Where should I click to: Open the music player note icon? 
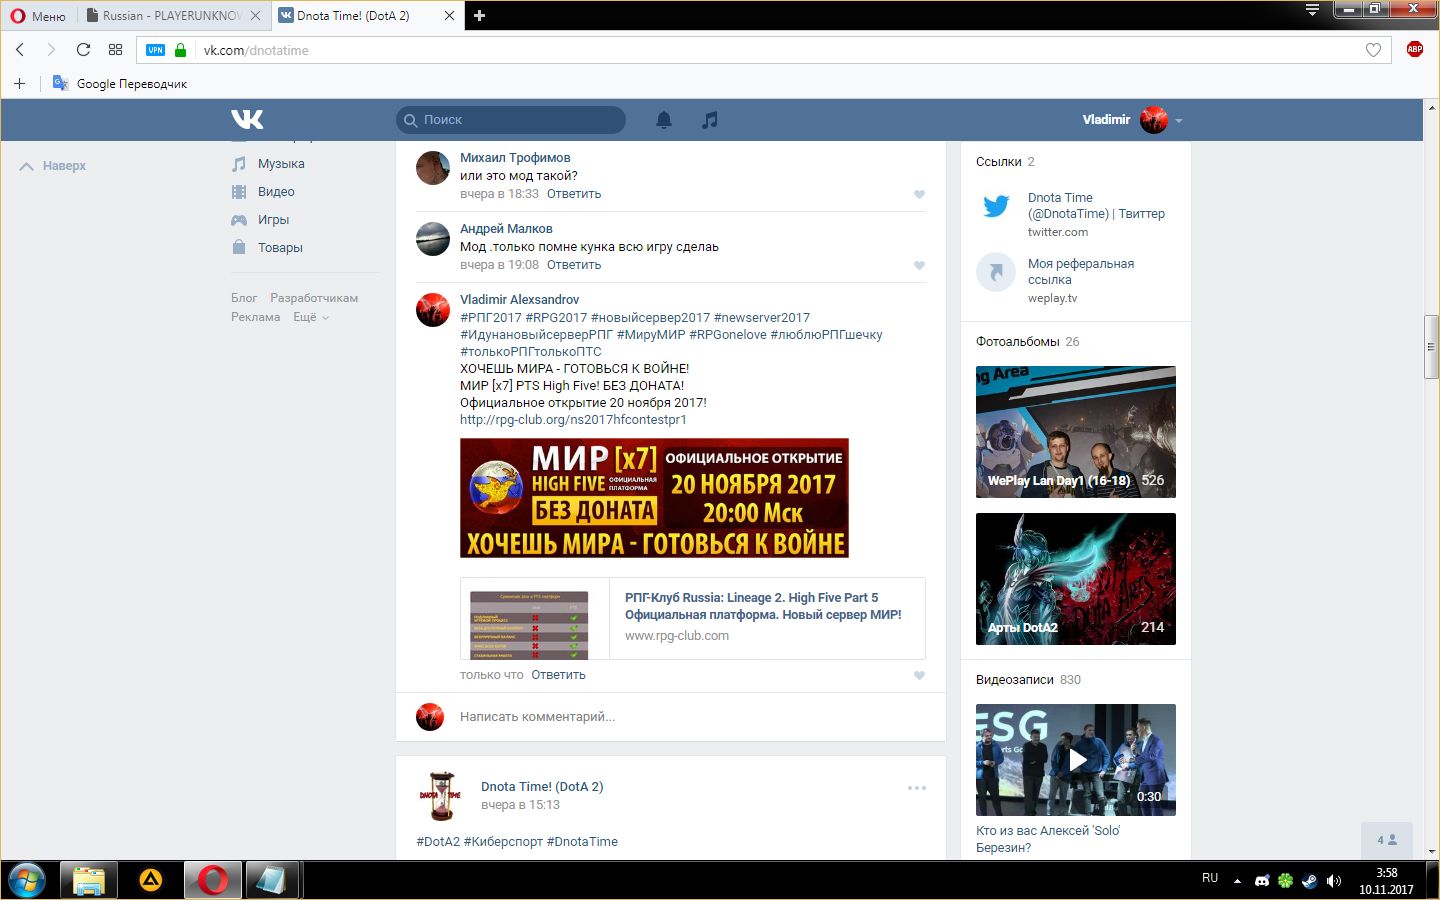pyautogui.click(x=709, y=120)
